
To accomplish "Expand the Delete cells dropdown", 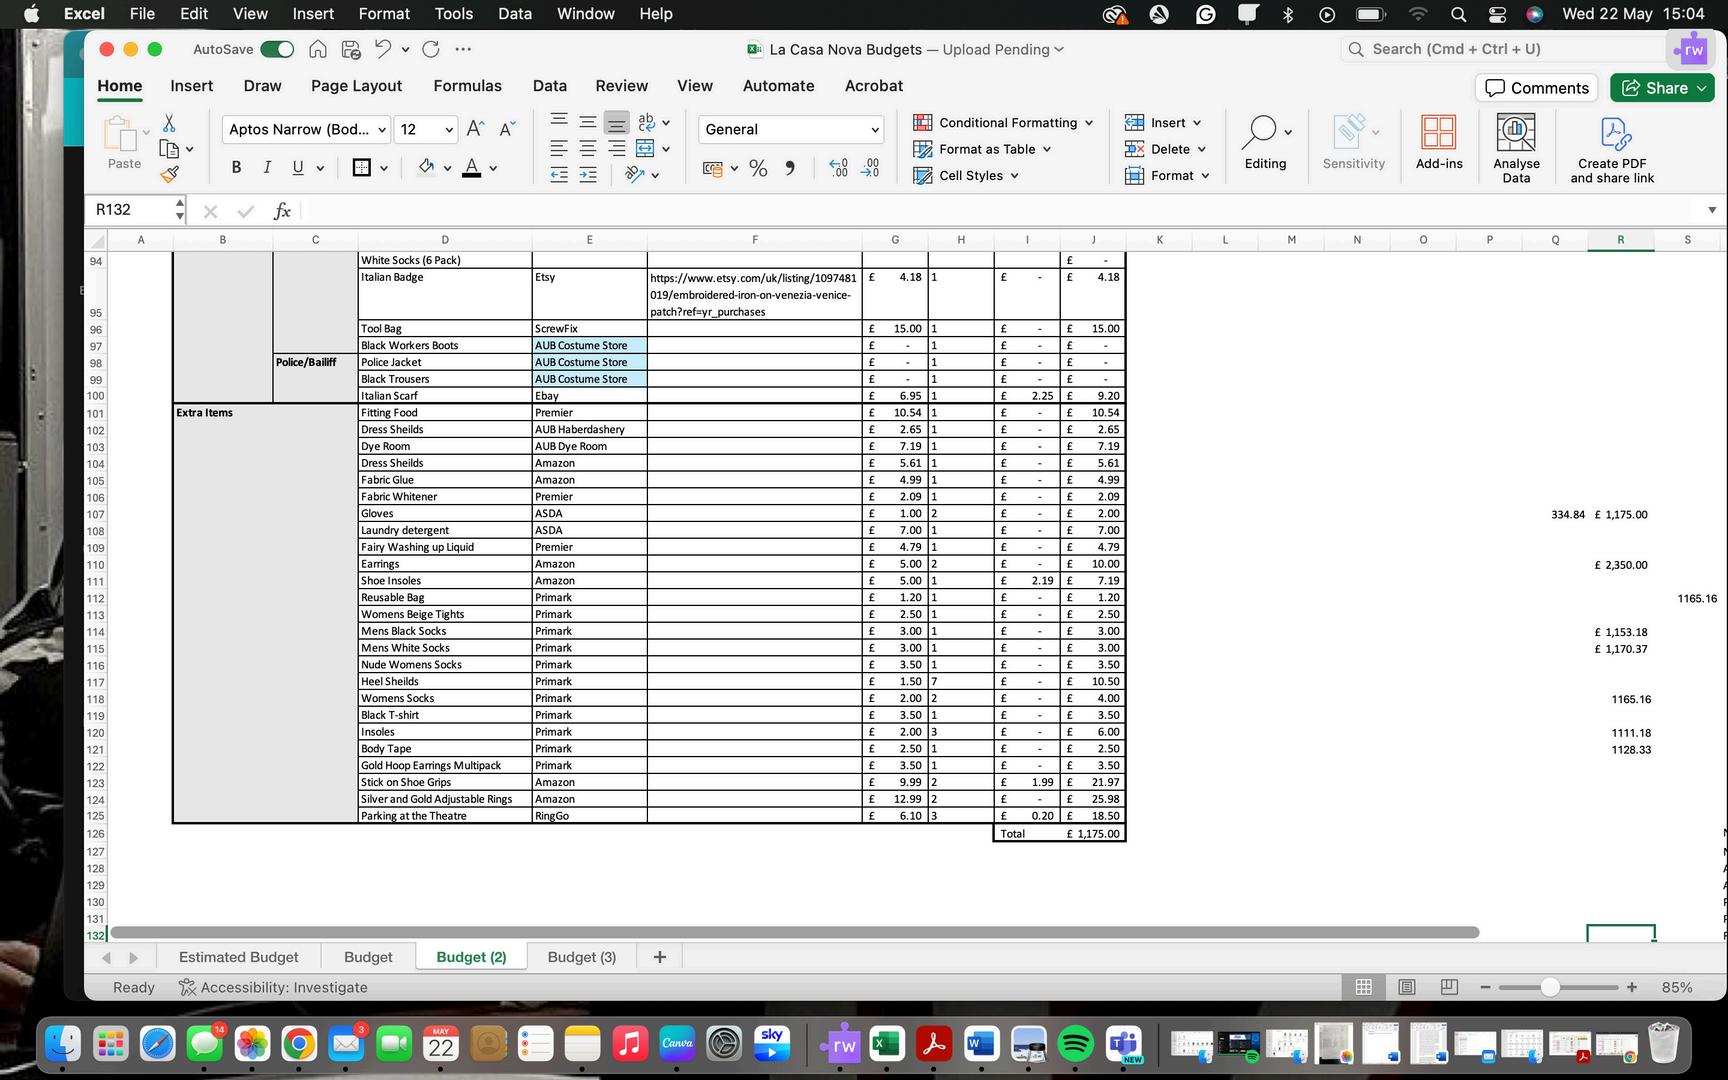I will click(x=1202, y=149).
